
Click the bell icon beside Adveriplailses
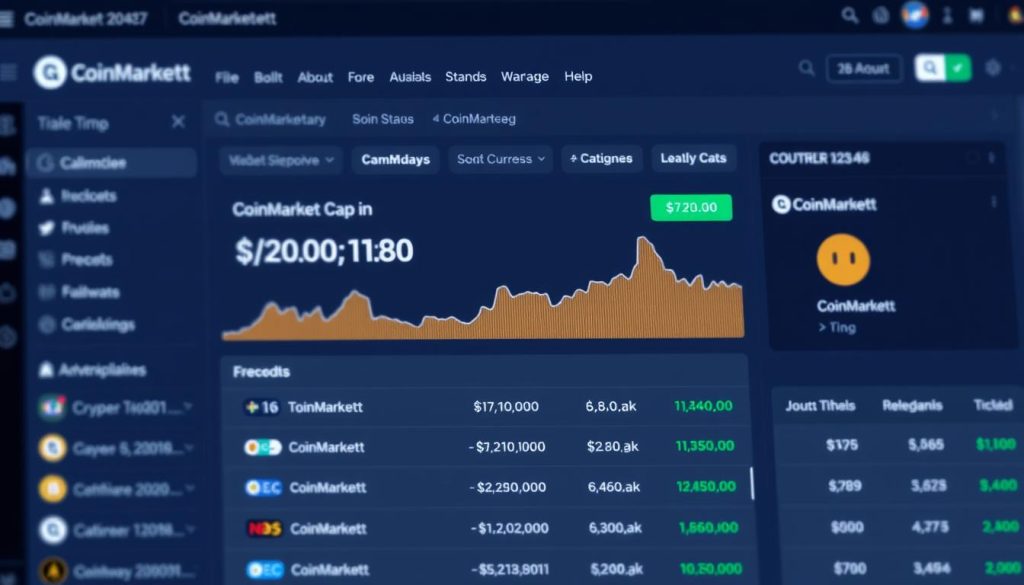coord(46,370)
